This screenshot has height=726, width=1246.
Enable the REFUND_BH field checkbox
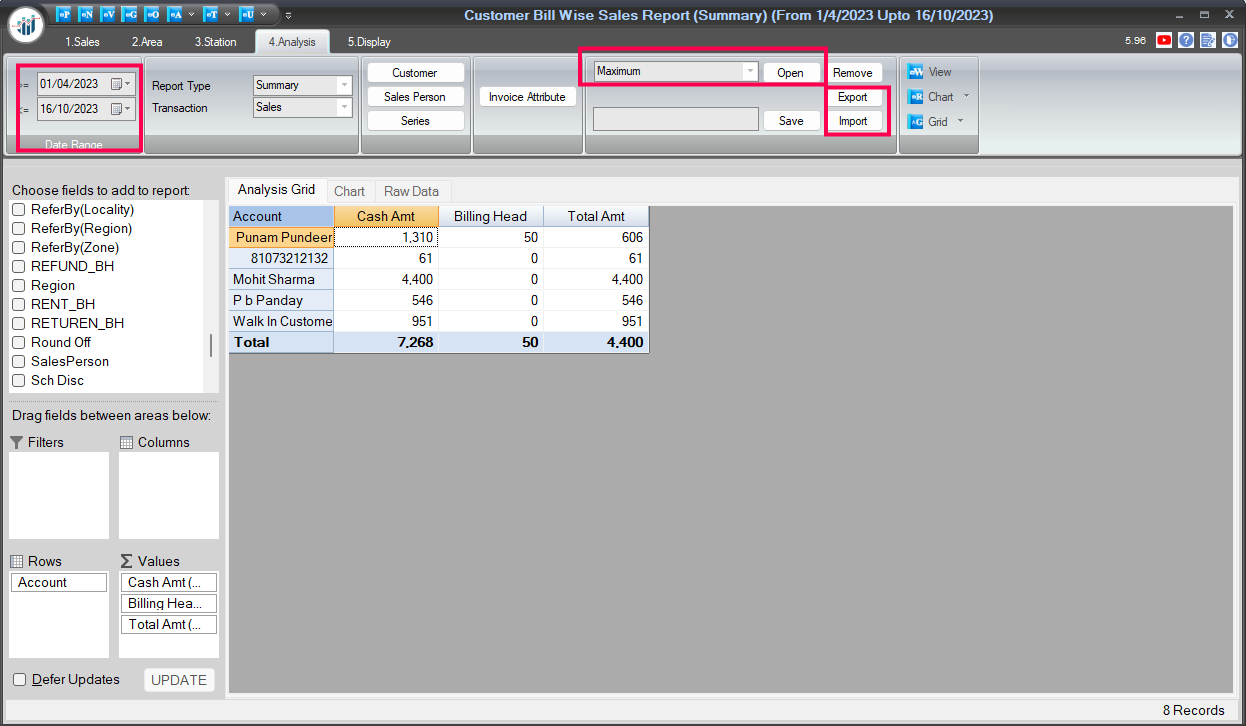tap(18, 267)
